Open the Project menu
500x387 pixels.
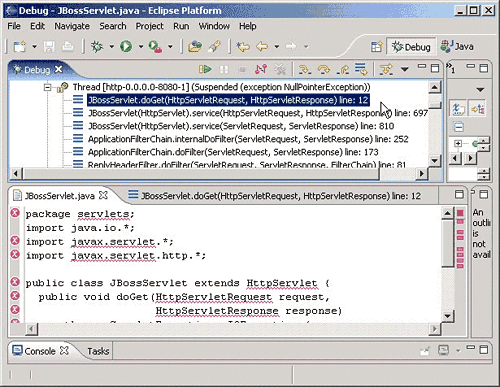tap(149, 26)
